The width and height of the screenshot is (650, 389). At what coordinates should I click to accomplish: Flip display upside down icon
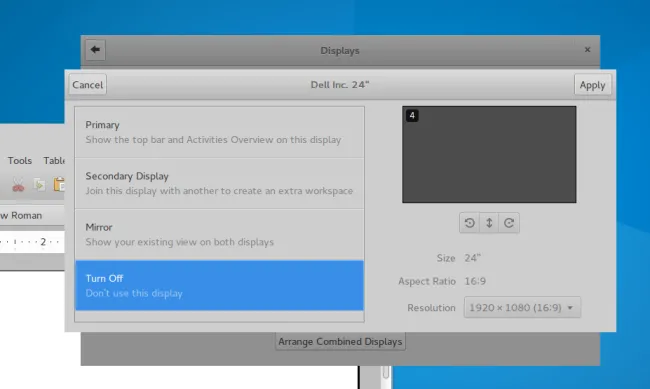[x=489, y=223]
